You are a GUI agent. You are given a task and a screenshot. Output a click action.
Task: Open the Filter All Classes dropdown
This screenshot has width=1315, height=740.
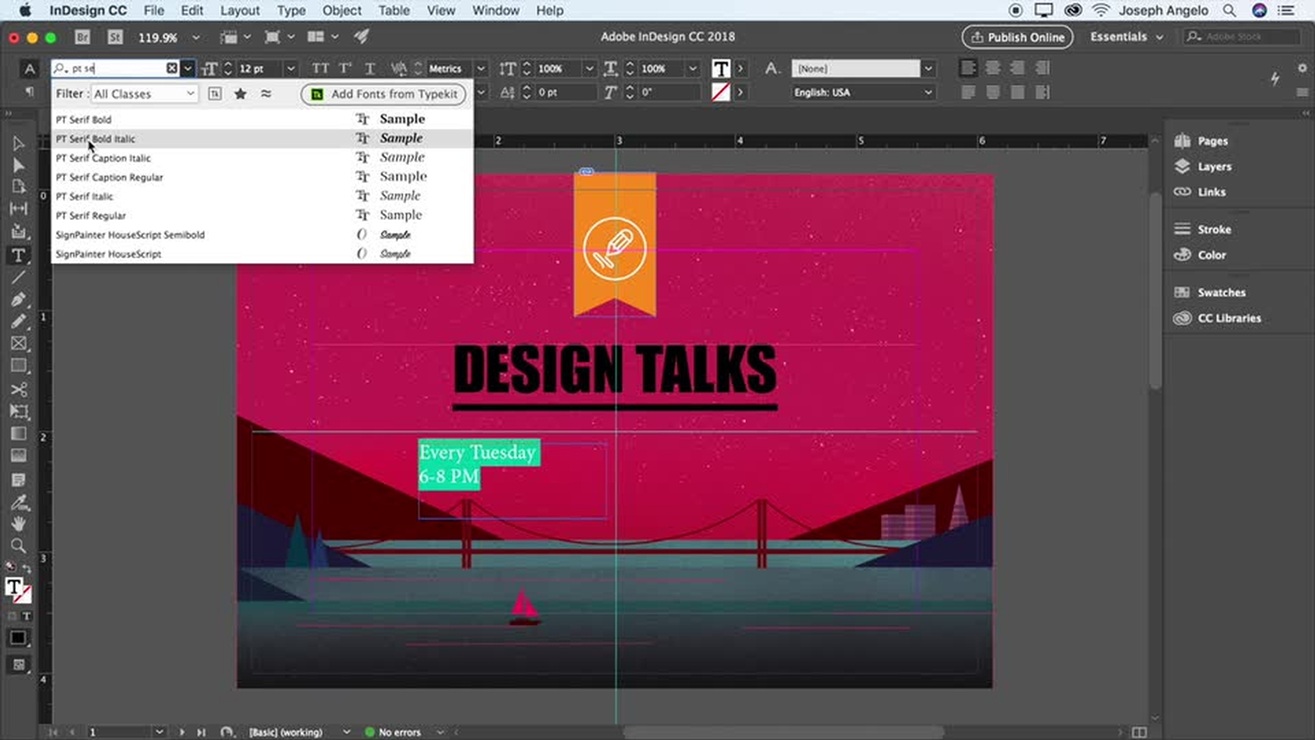tap(144, 94)
